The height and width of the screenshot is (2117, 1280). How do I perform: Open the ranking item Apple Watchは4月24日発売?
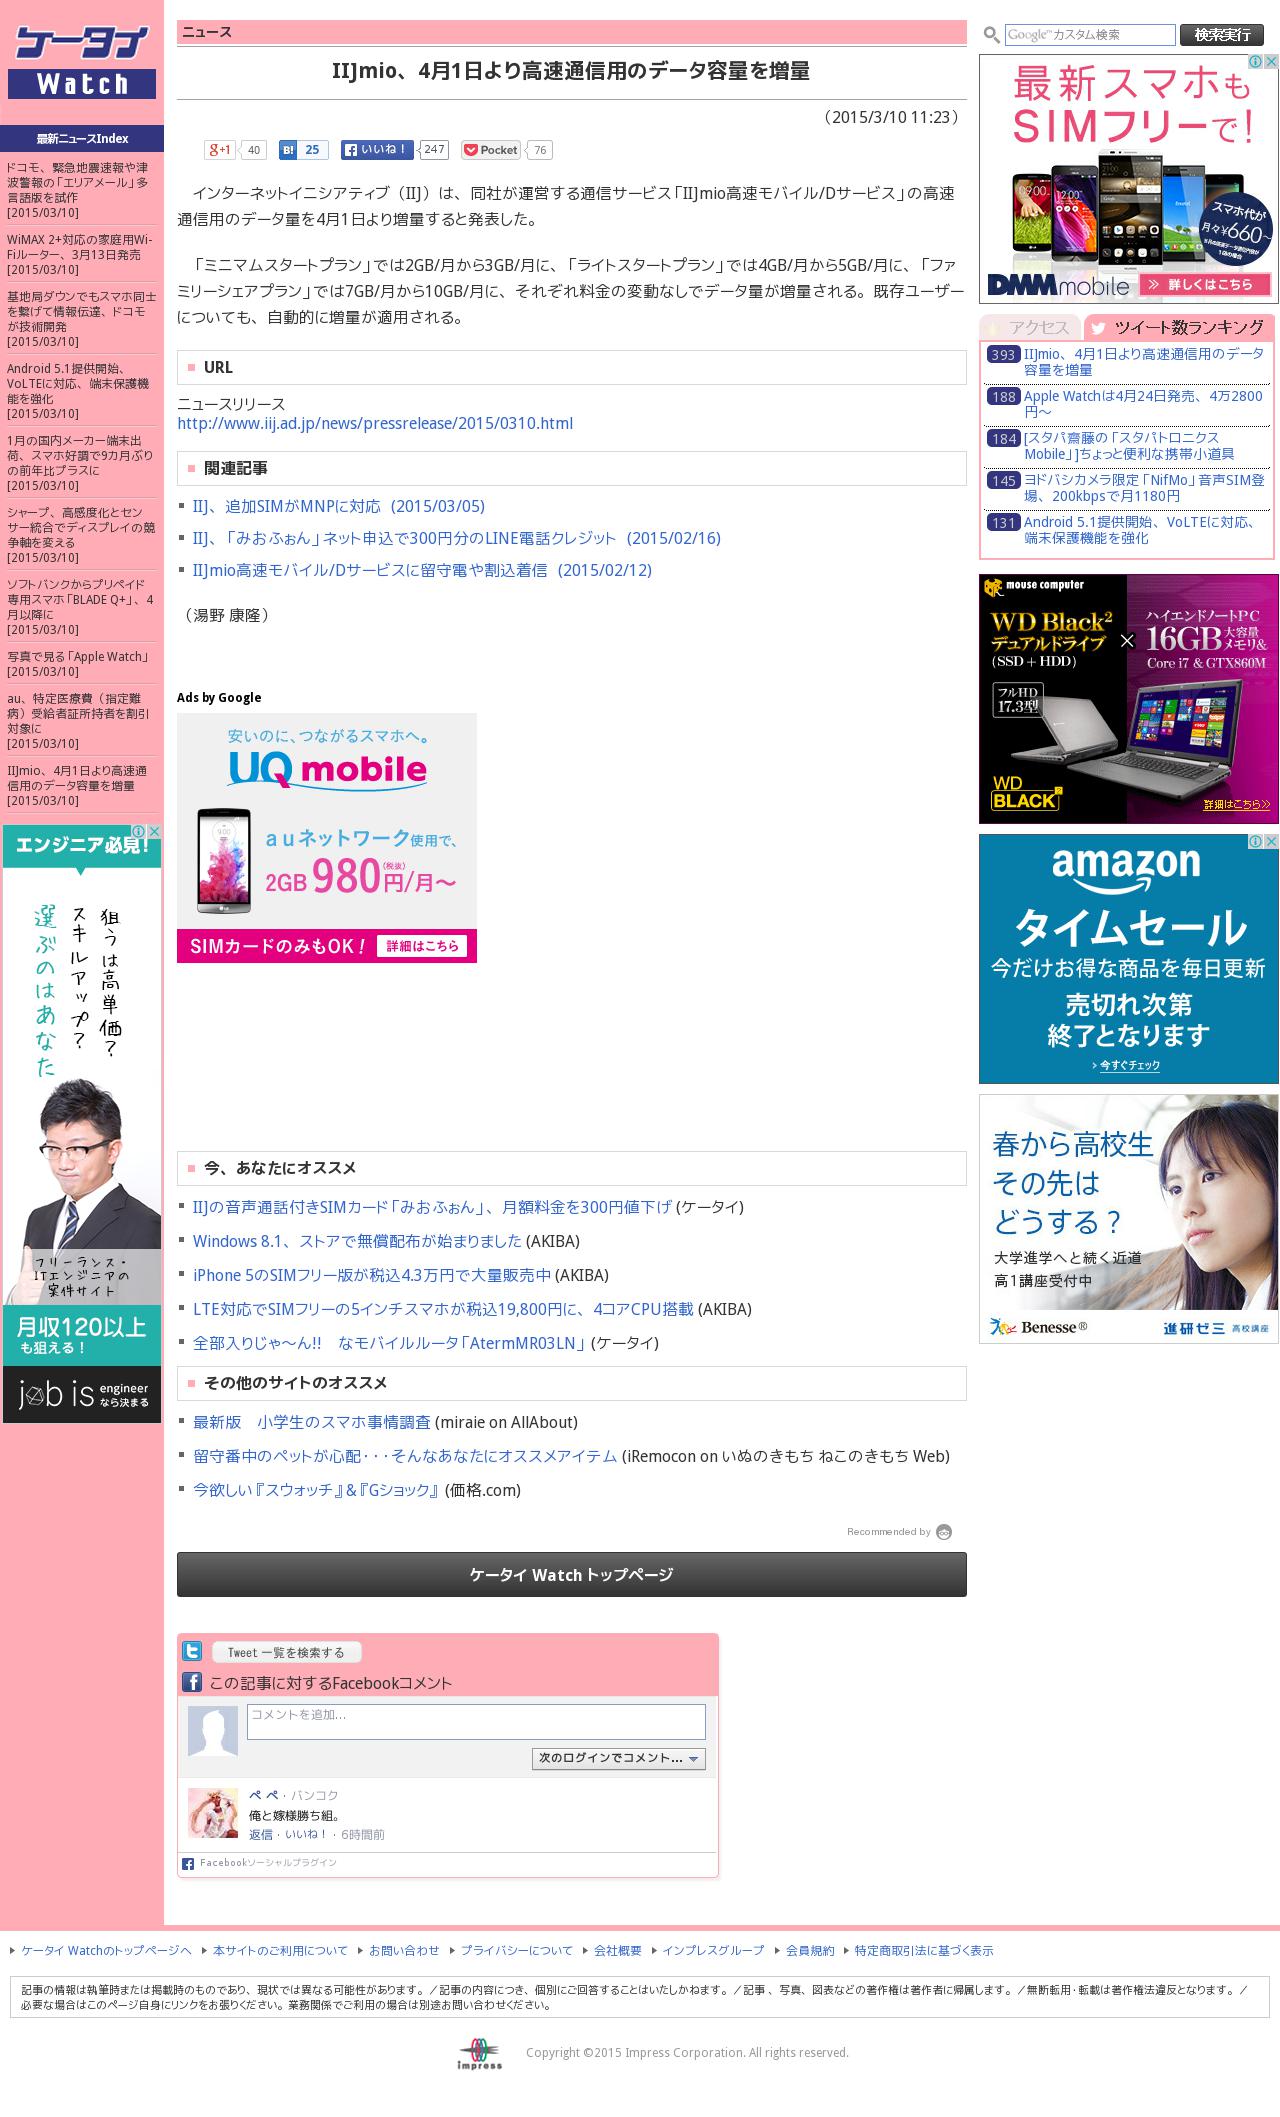(x=1143, y=404)
